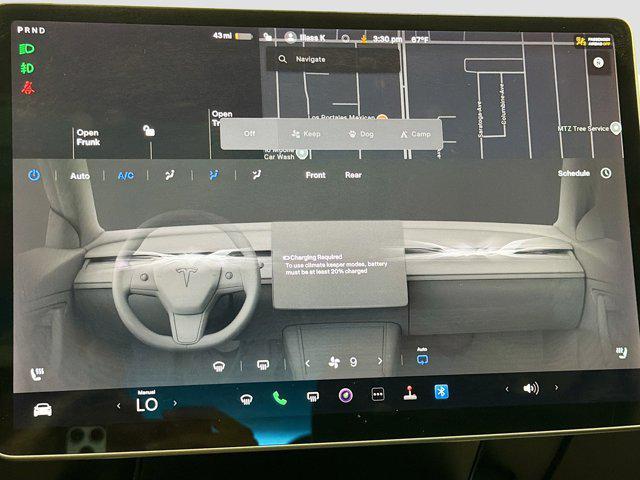This screenshot has width=640, height=480.
Task: Tap the fog light indicator icon
Action: pos(27,68)
